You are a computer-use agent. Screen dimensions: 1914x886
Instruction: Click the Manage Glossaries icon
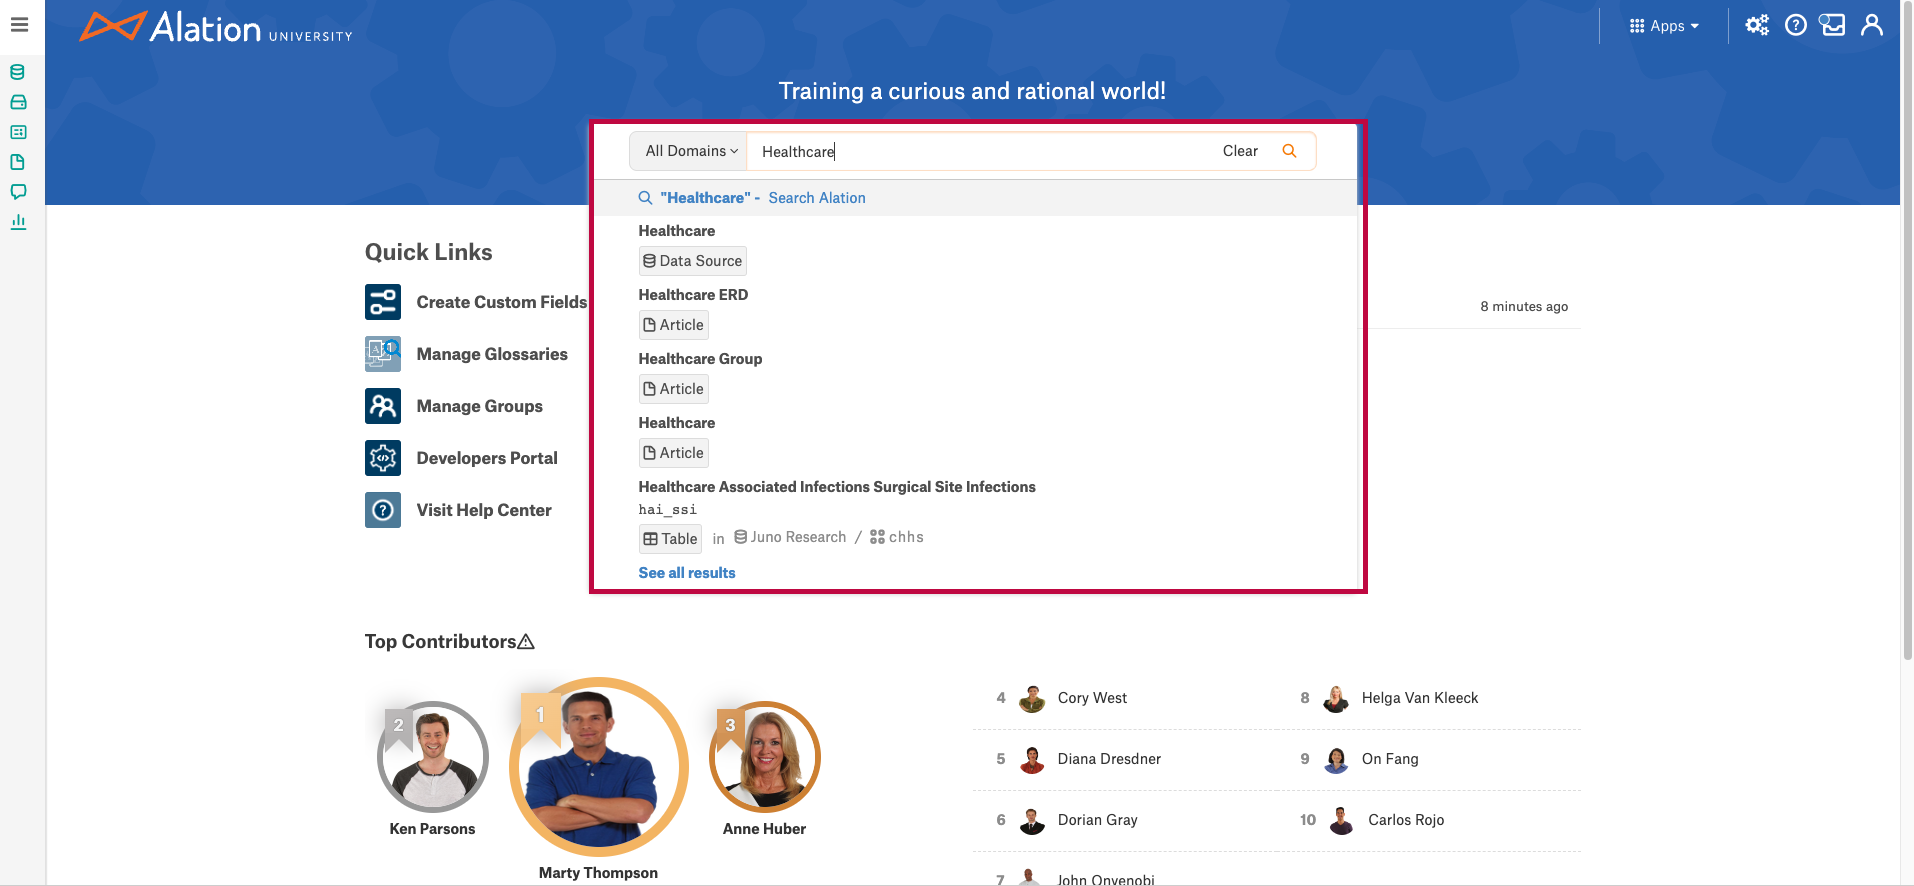[383, 354]
